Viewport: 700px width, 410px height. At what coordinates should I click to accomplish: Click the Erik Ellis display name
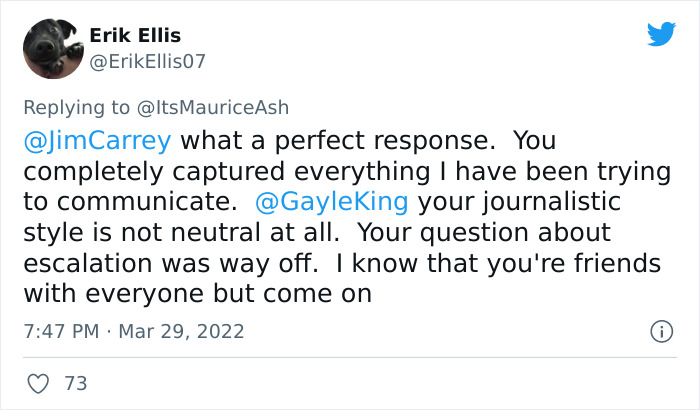(x=135, y=36)
